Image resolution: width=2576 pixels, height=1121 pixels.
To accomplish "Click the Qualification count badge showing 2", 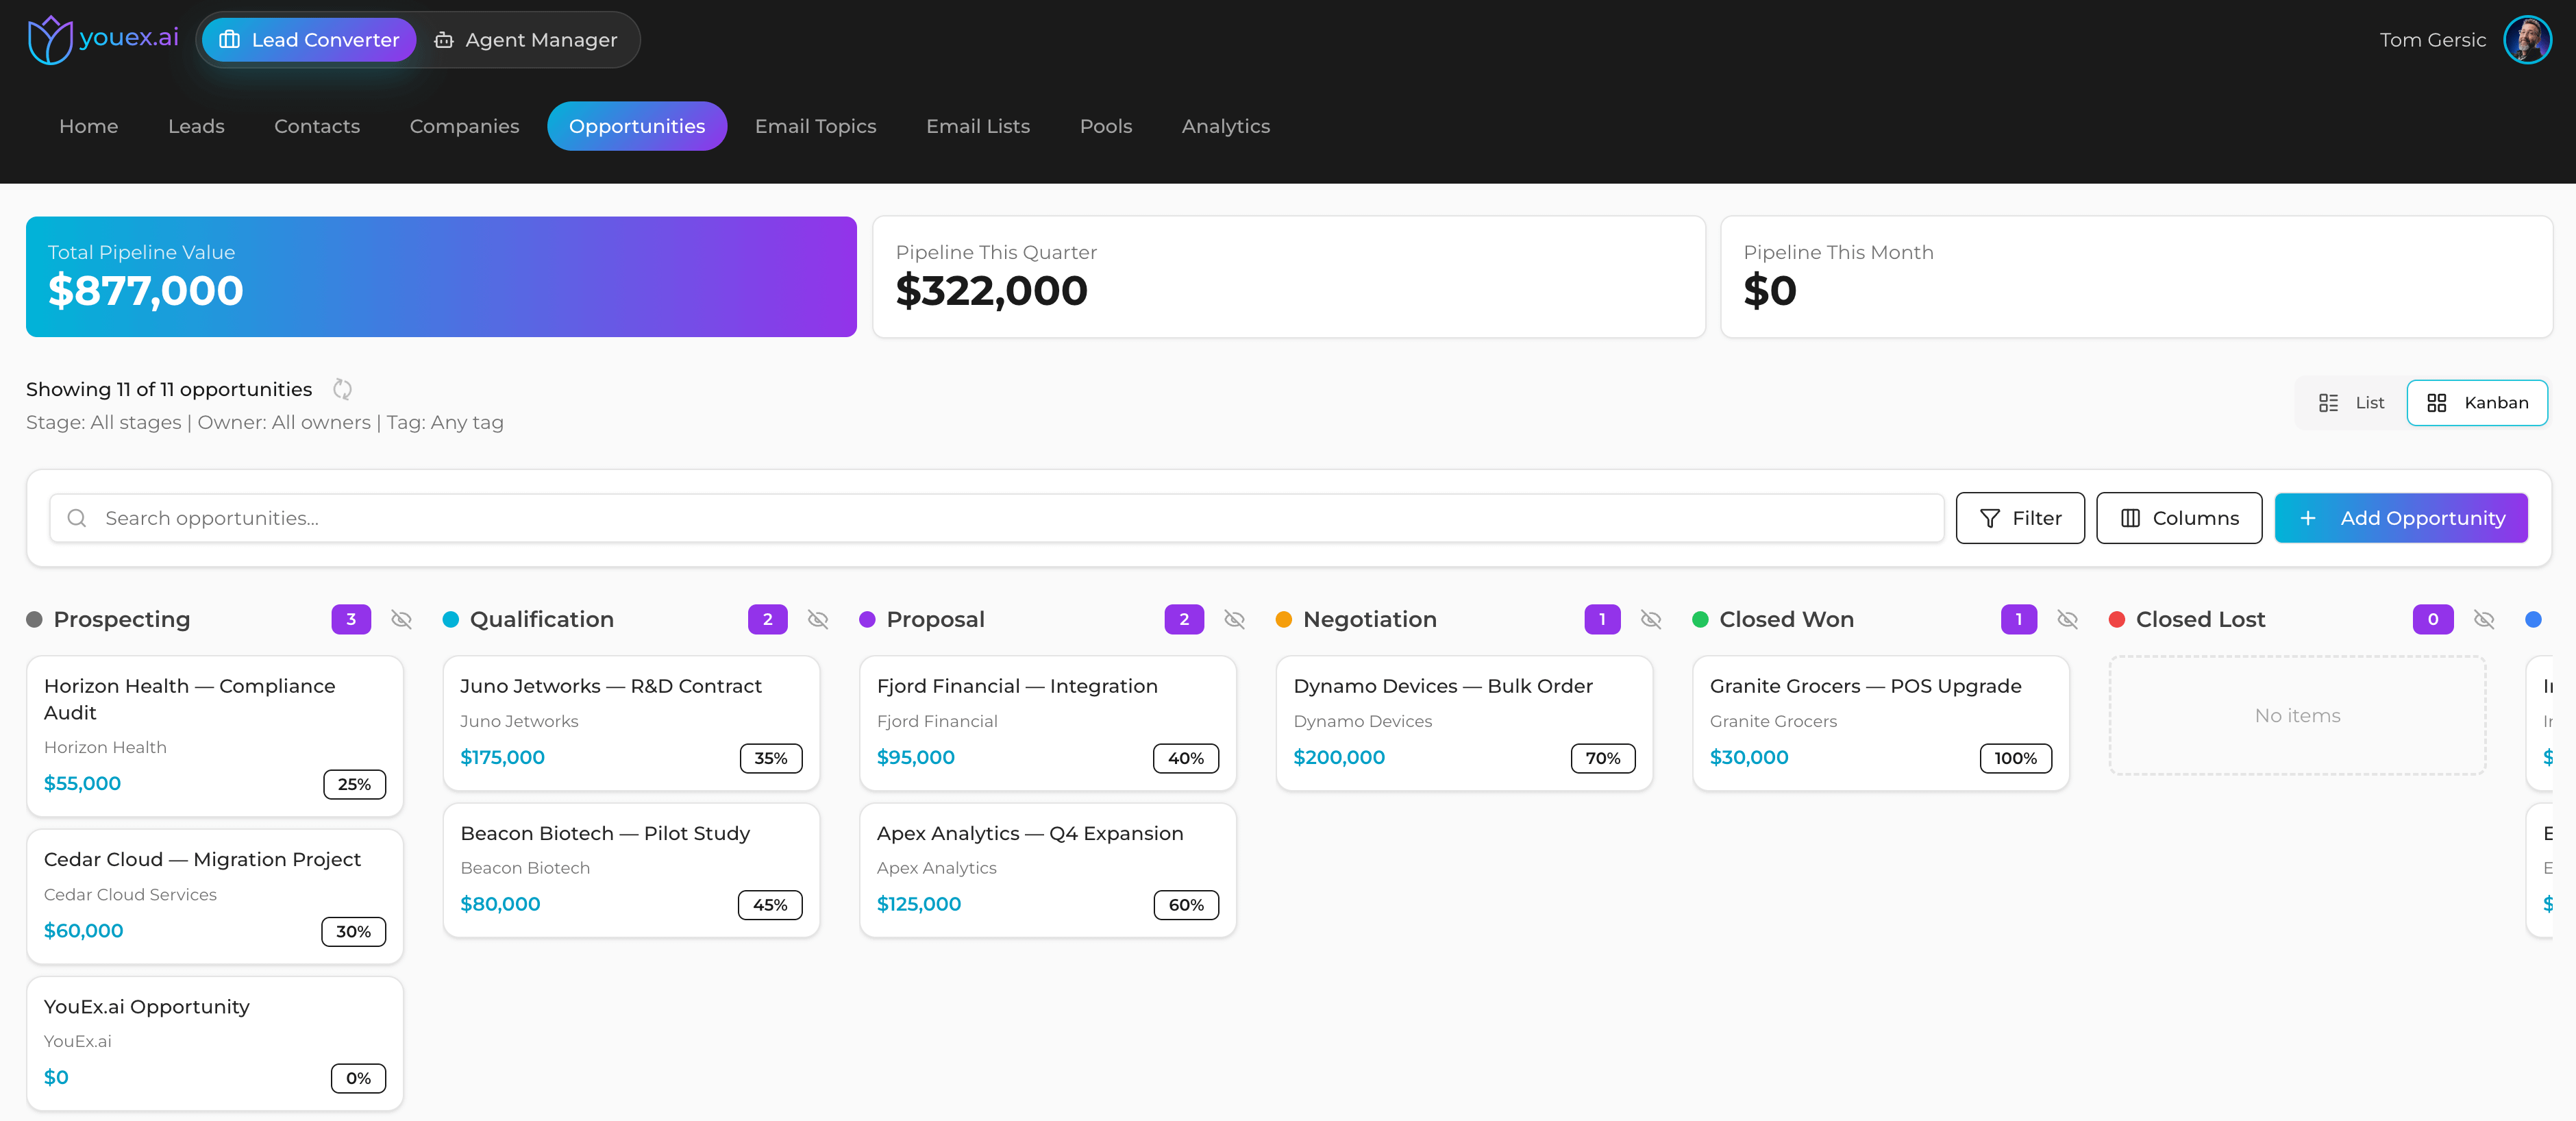I will click(x=767, y=619).
